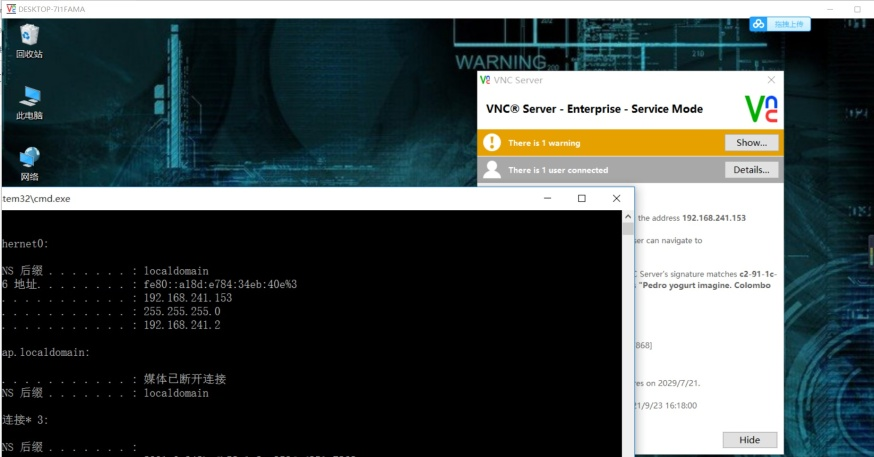Click the small VNC Server dialog title icon
This screenshot has height=457, width=874.
[x=485, y=80]
